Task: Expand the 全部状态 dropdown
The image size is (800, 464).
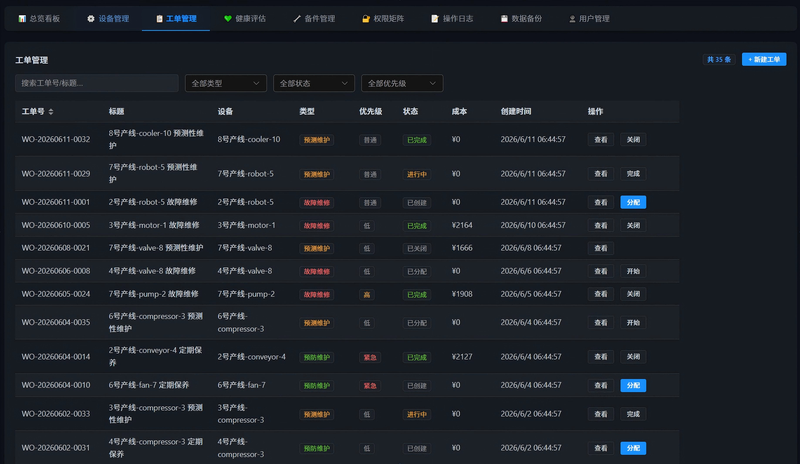Action: (314, 83)
